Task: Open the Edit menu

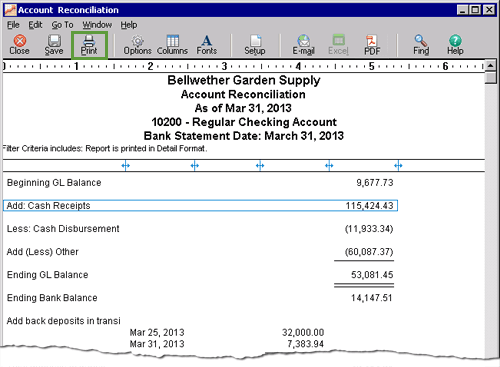Action: tap(35, 25)
